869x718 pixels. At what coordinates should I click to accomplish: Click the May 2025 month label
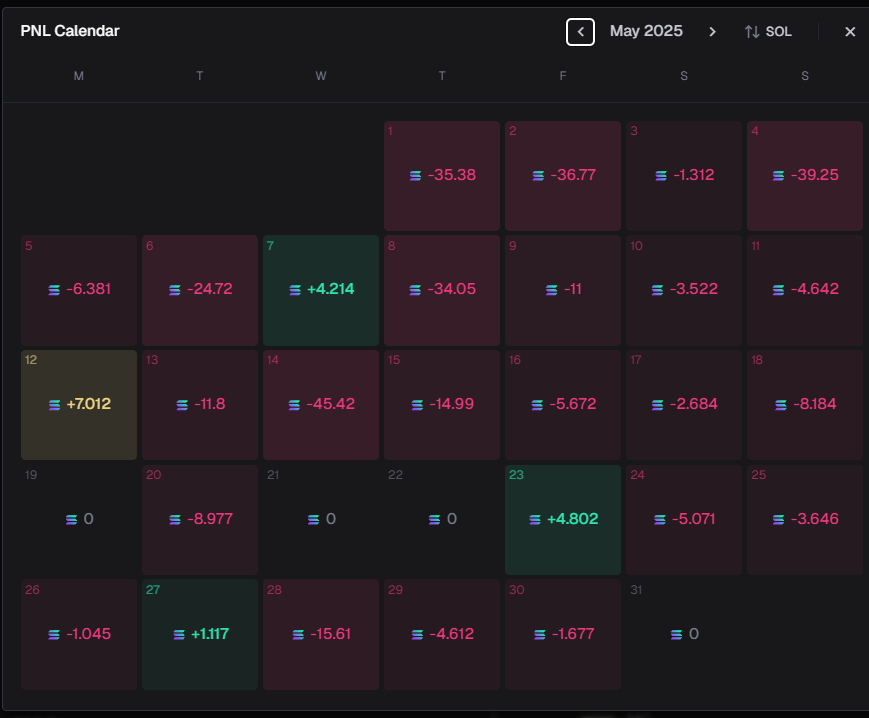(x=646, y=31)
